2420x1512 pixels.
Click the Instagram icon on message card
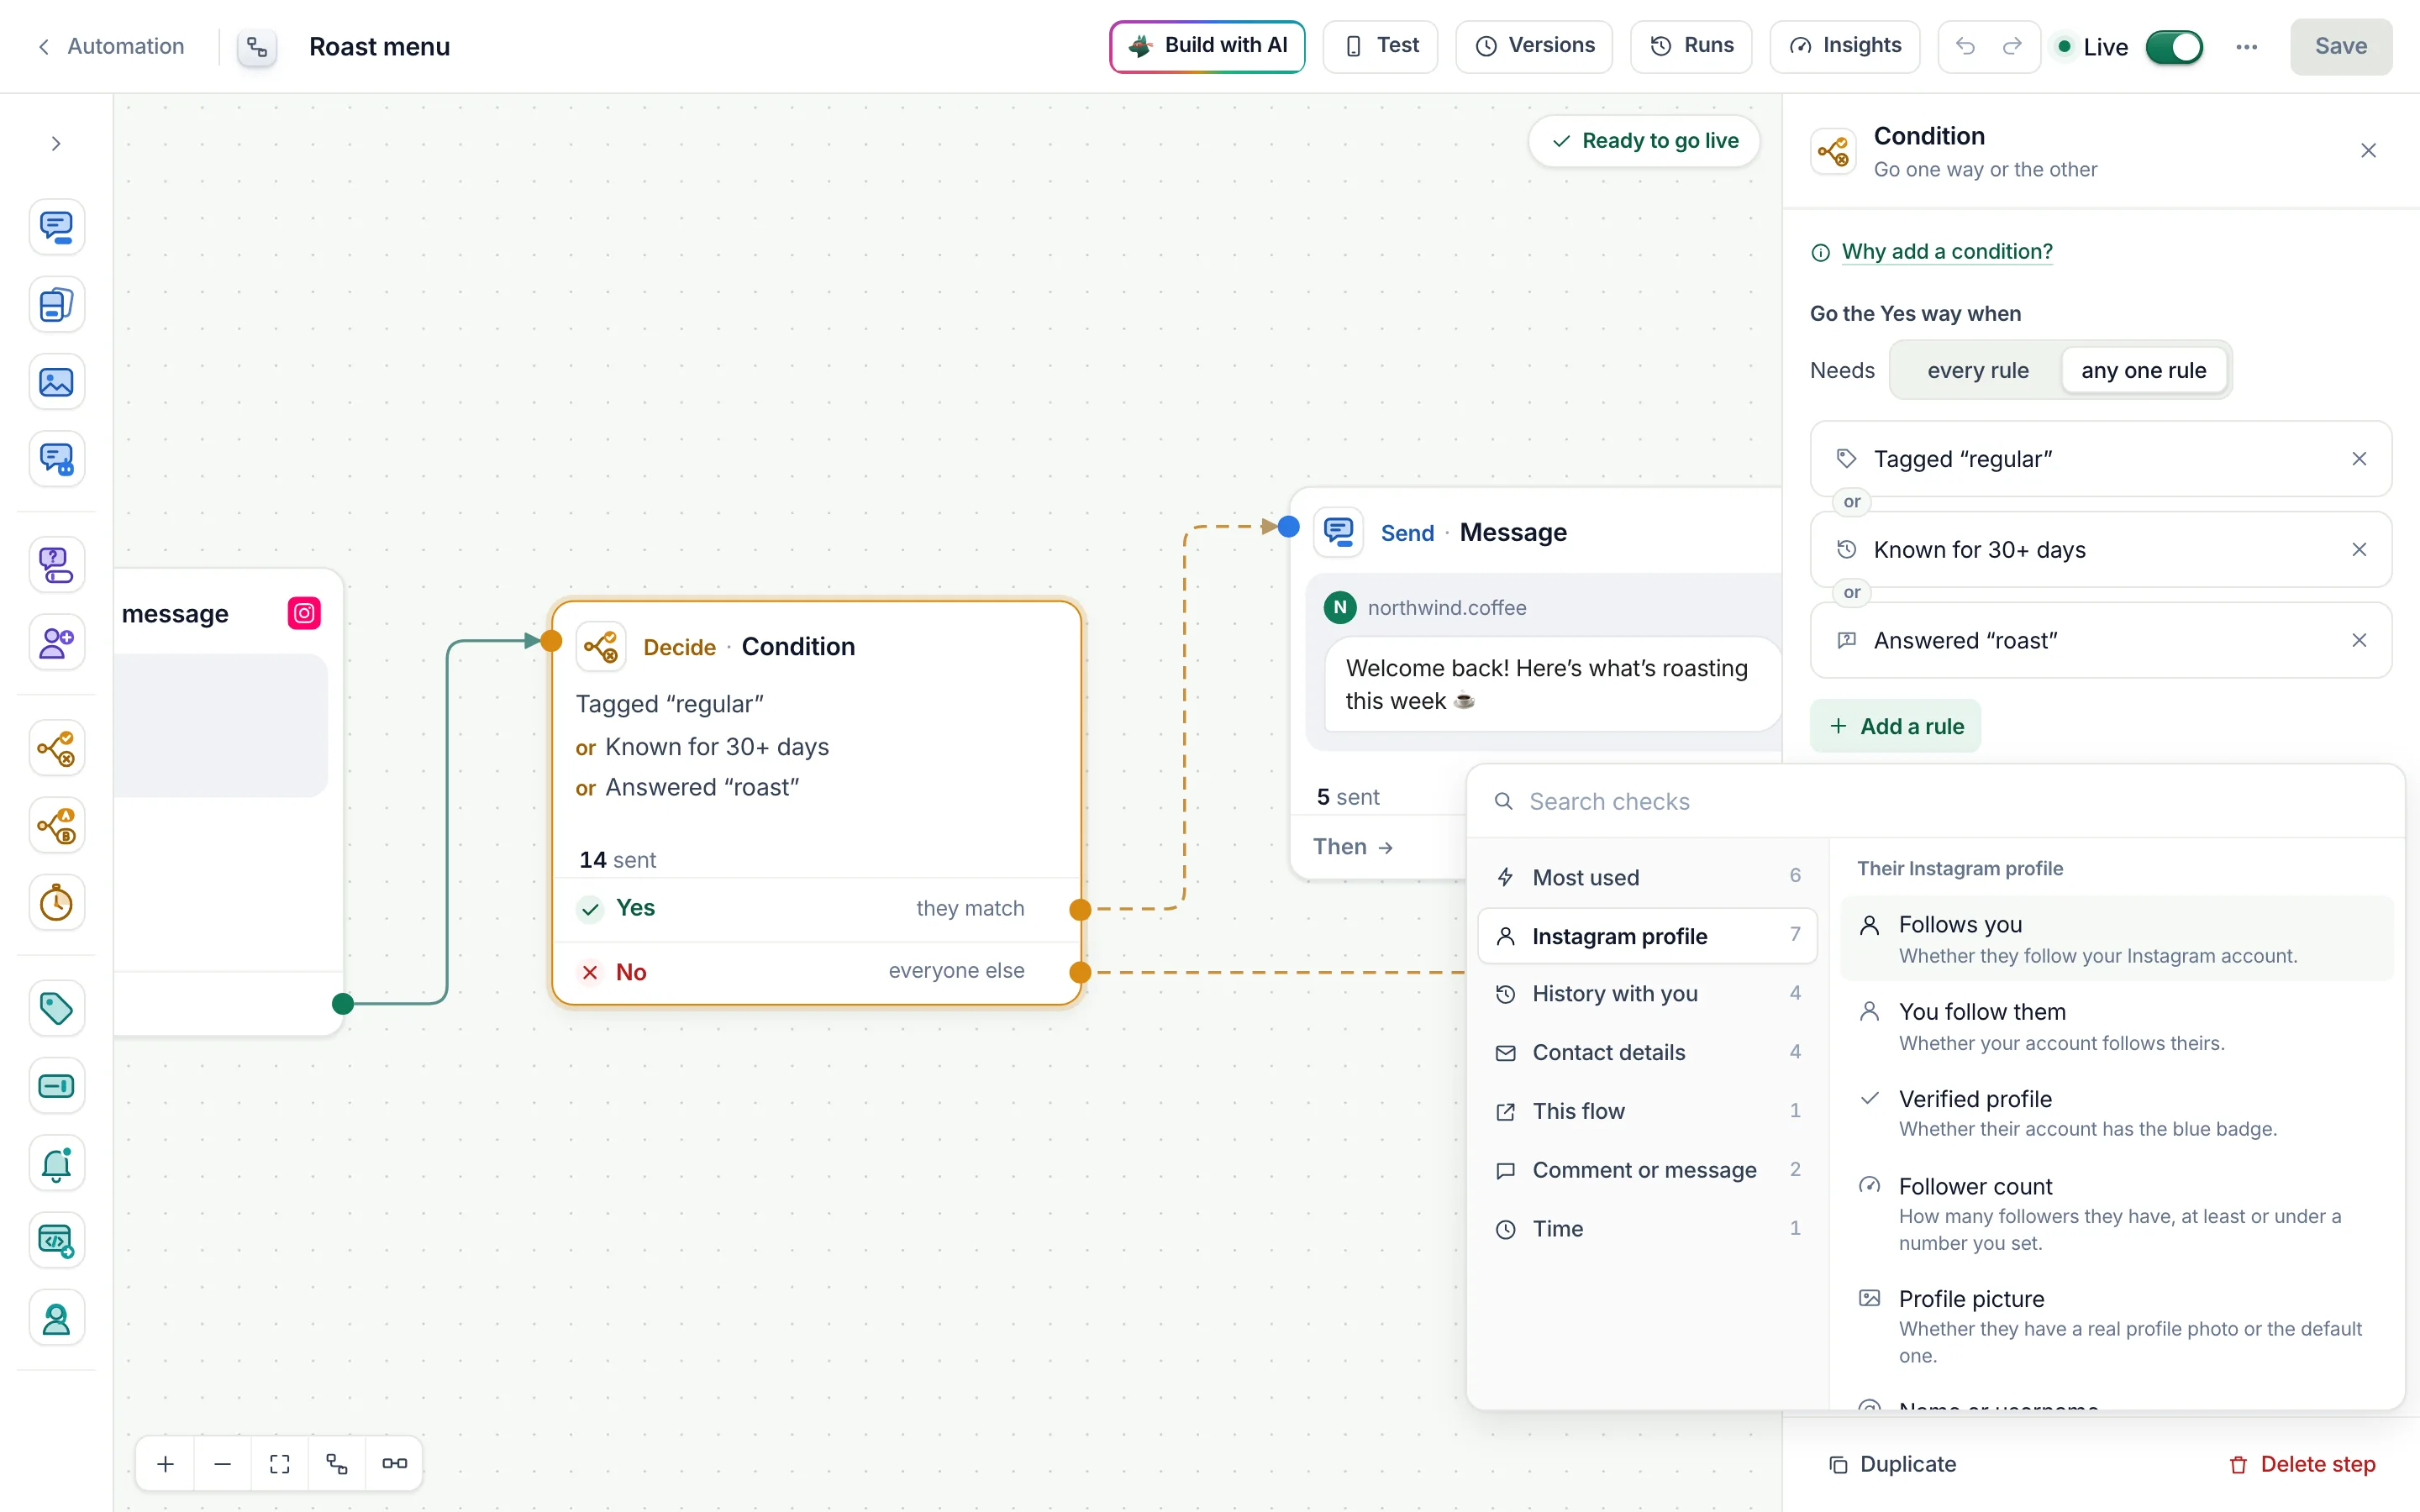(304, 613)
